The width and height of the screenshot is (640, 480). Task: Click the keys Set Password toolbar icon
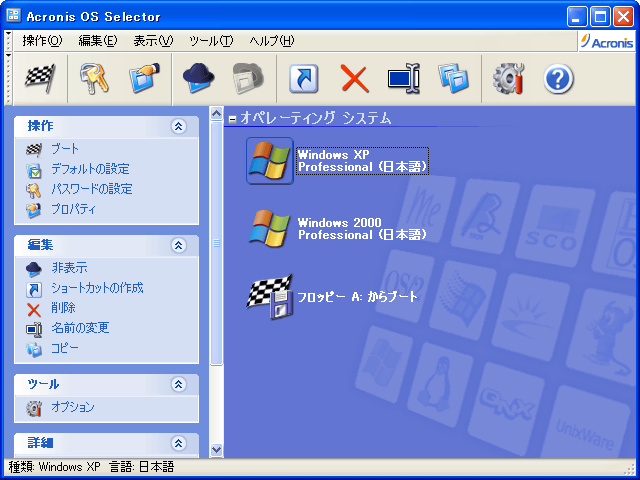94,78
